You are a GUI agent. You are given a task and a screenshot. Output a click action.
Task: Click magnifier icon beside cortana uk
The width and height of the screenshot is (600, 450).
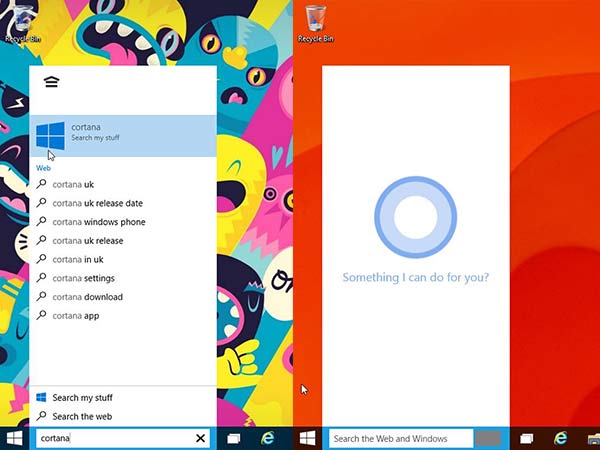click(x=41, y=184)
